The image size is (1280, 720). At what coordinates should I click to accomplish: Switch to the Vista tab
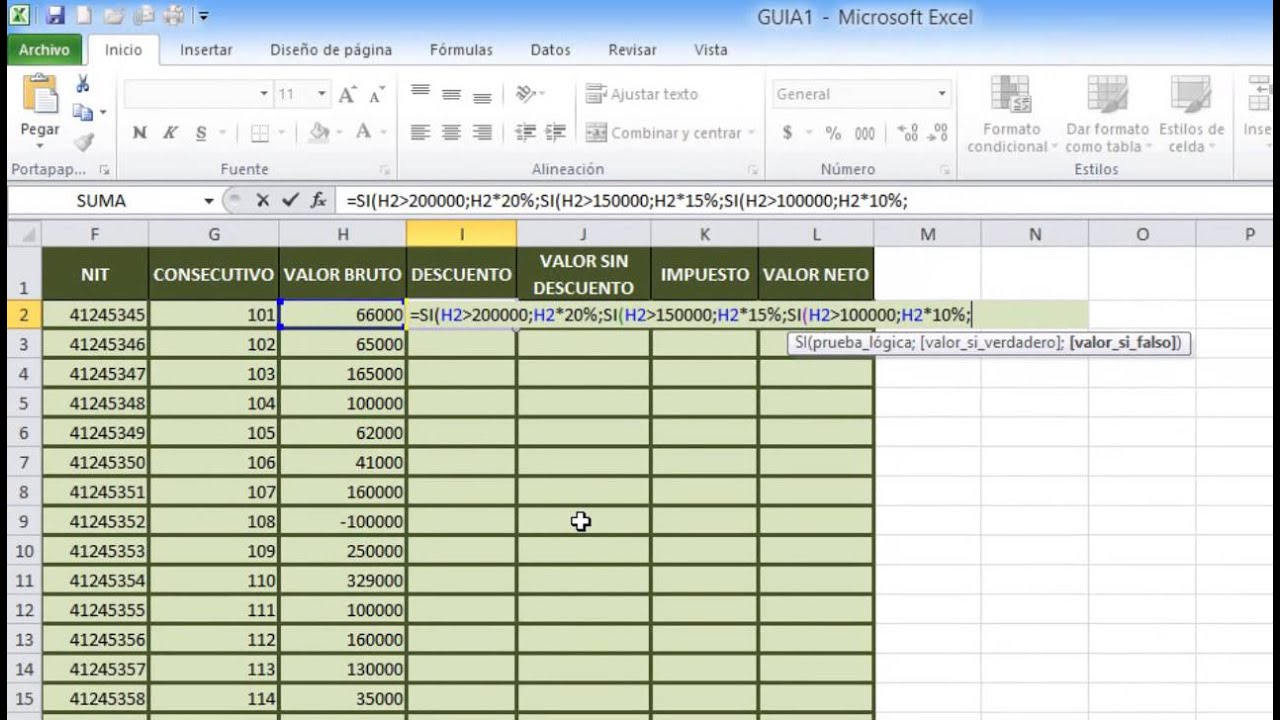[x=711, y=49]
